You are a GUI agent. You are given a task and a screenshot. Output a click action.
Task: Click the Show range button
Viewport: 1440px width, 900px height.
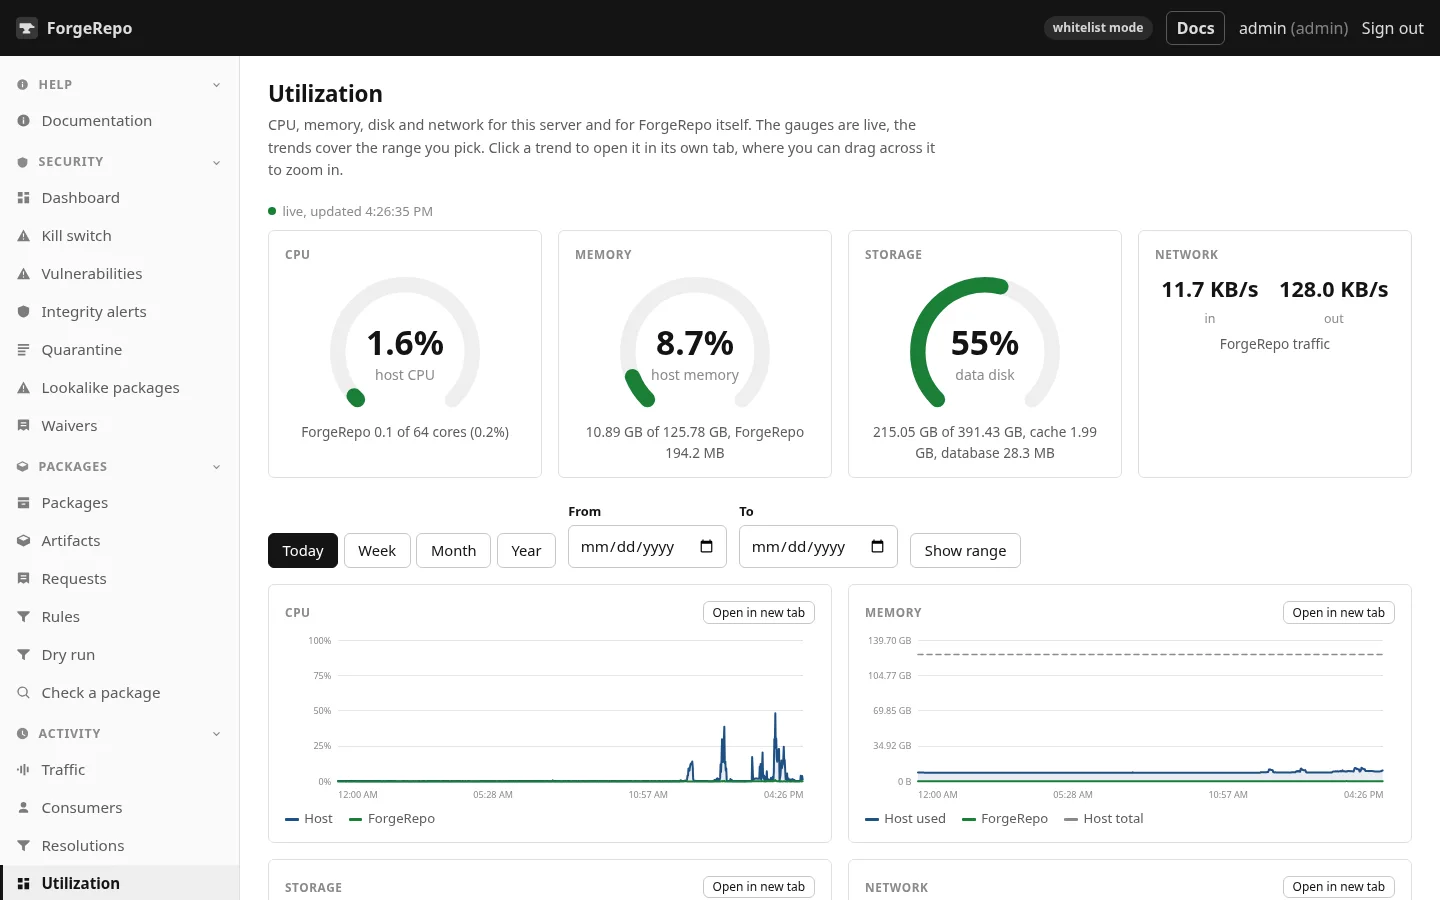pyautogui.click(x=965, y=551)
